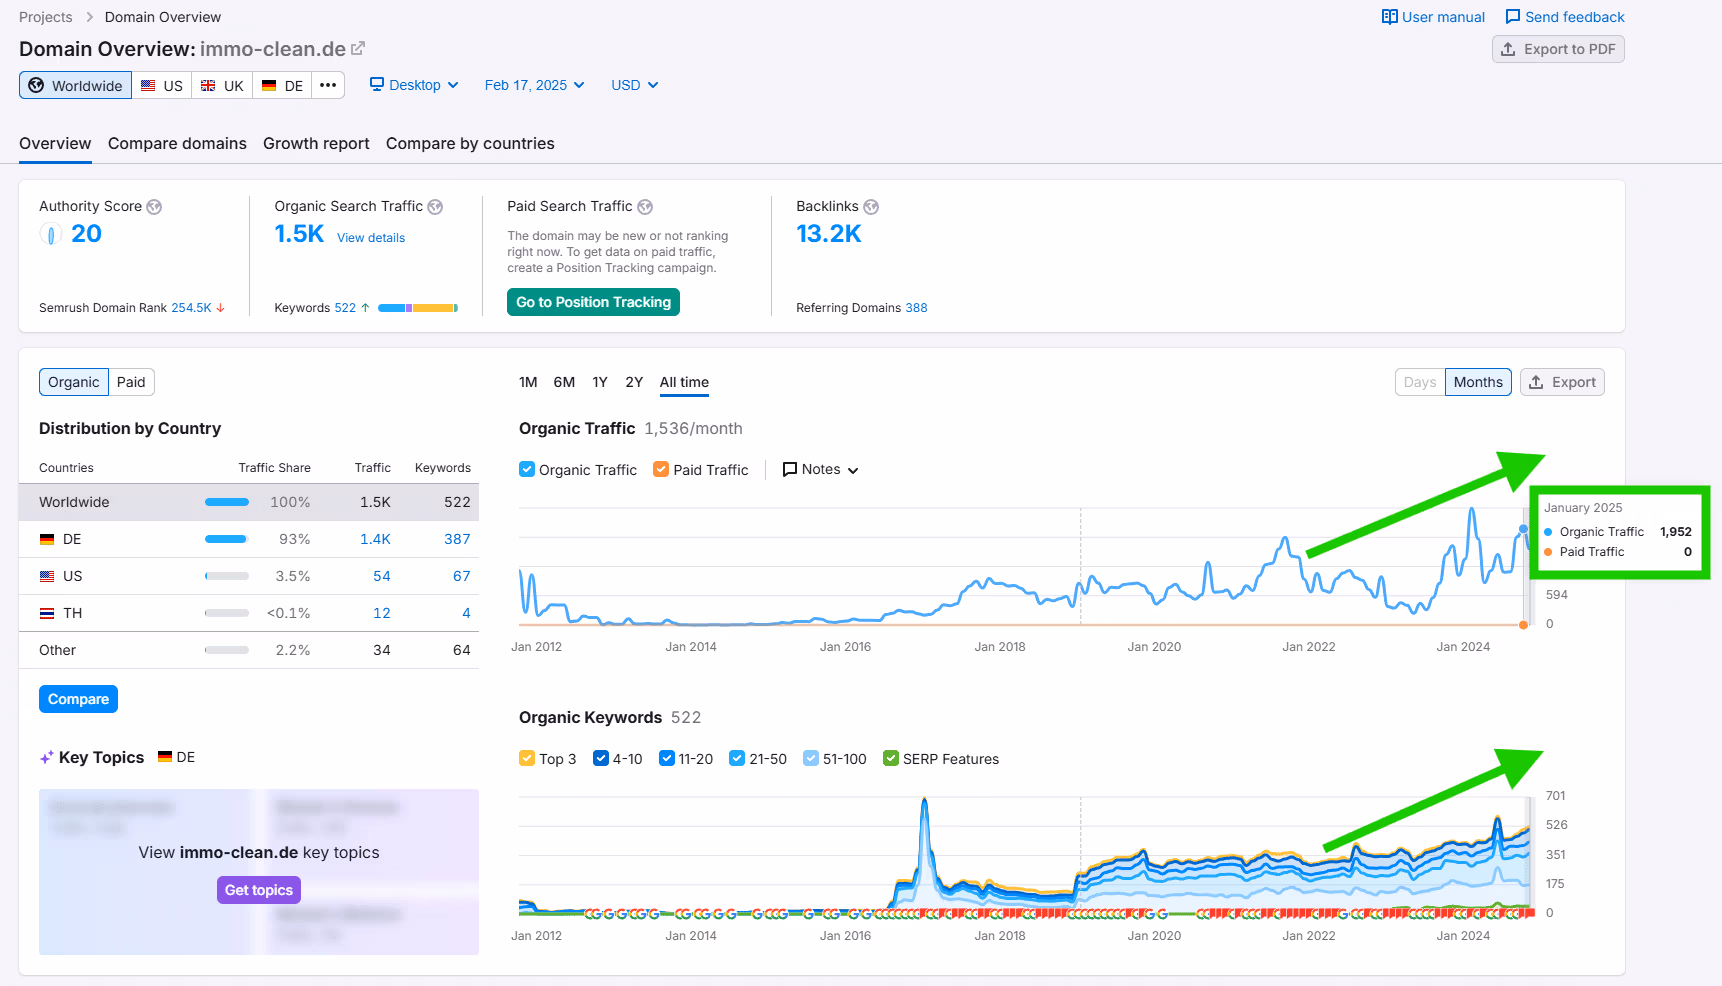1722x986 pixels.
Task: Click the Authority Score info globe icon
Action: coord(154,207)
